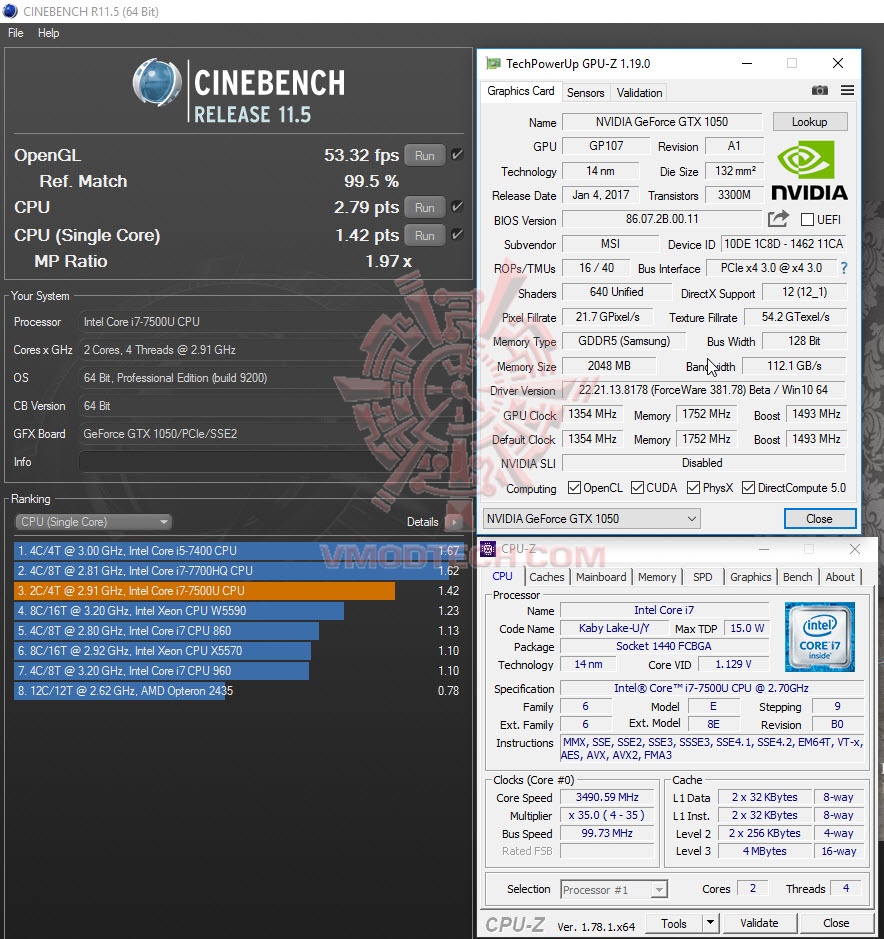This screenshot has width=884, height=939.
Task: Click the GPU-Z screenshot camera icon
Action: pos(820,90)
